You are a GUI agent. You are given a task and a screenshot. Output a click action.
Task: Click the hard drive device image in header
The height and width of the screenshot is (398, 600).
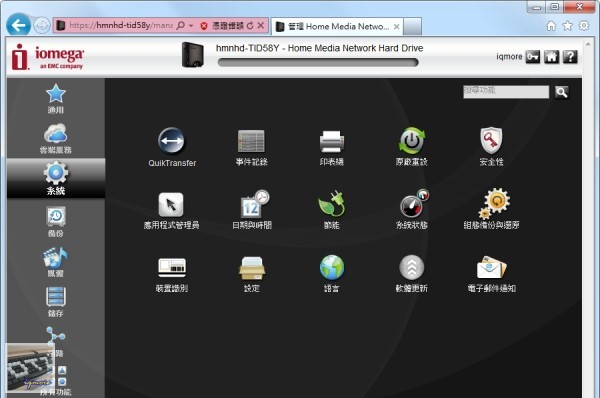192,55
